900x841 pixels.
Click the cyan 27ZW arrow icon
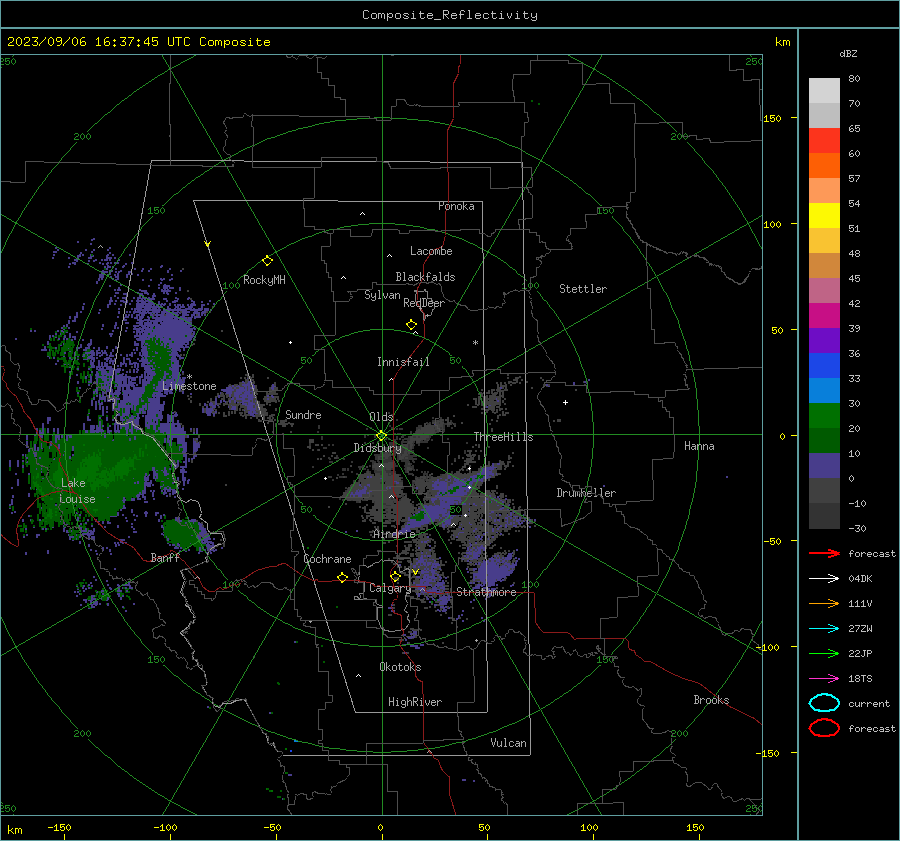click(824, 629)
